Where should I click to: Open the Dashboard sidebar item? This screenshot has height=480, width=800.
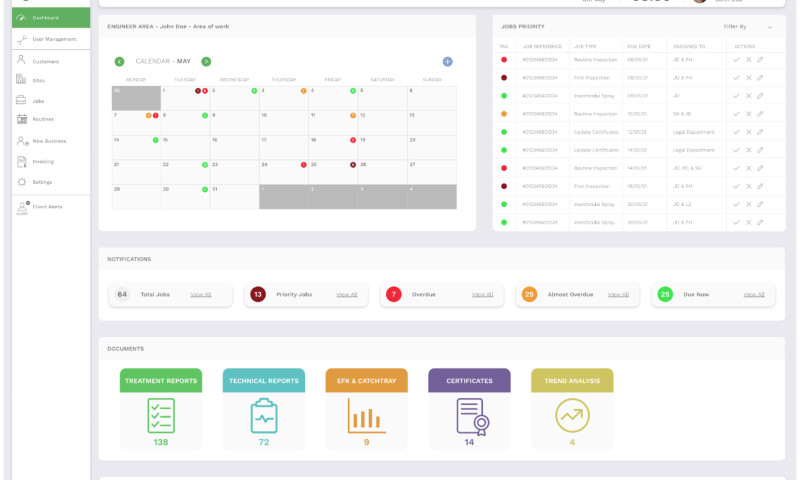[51, 18]
